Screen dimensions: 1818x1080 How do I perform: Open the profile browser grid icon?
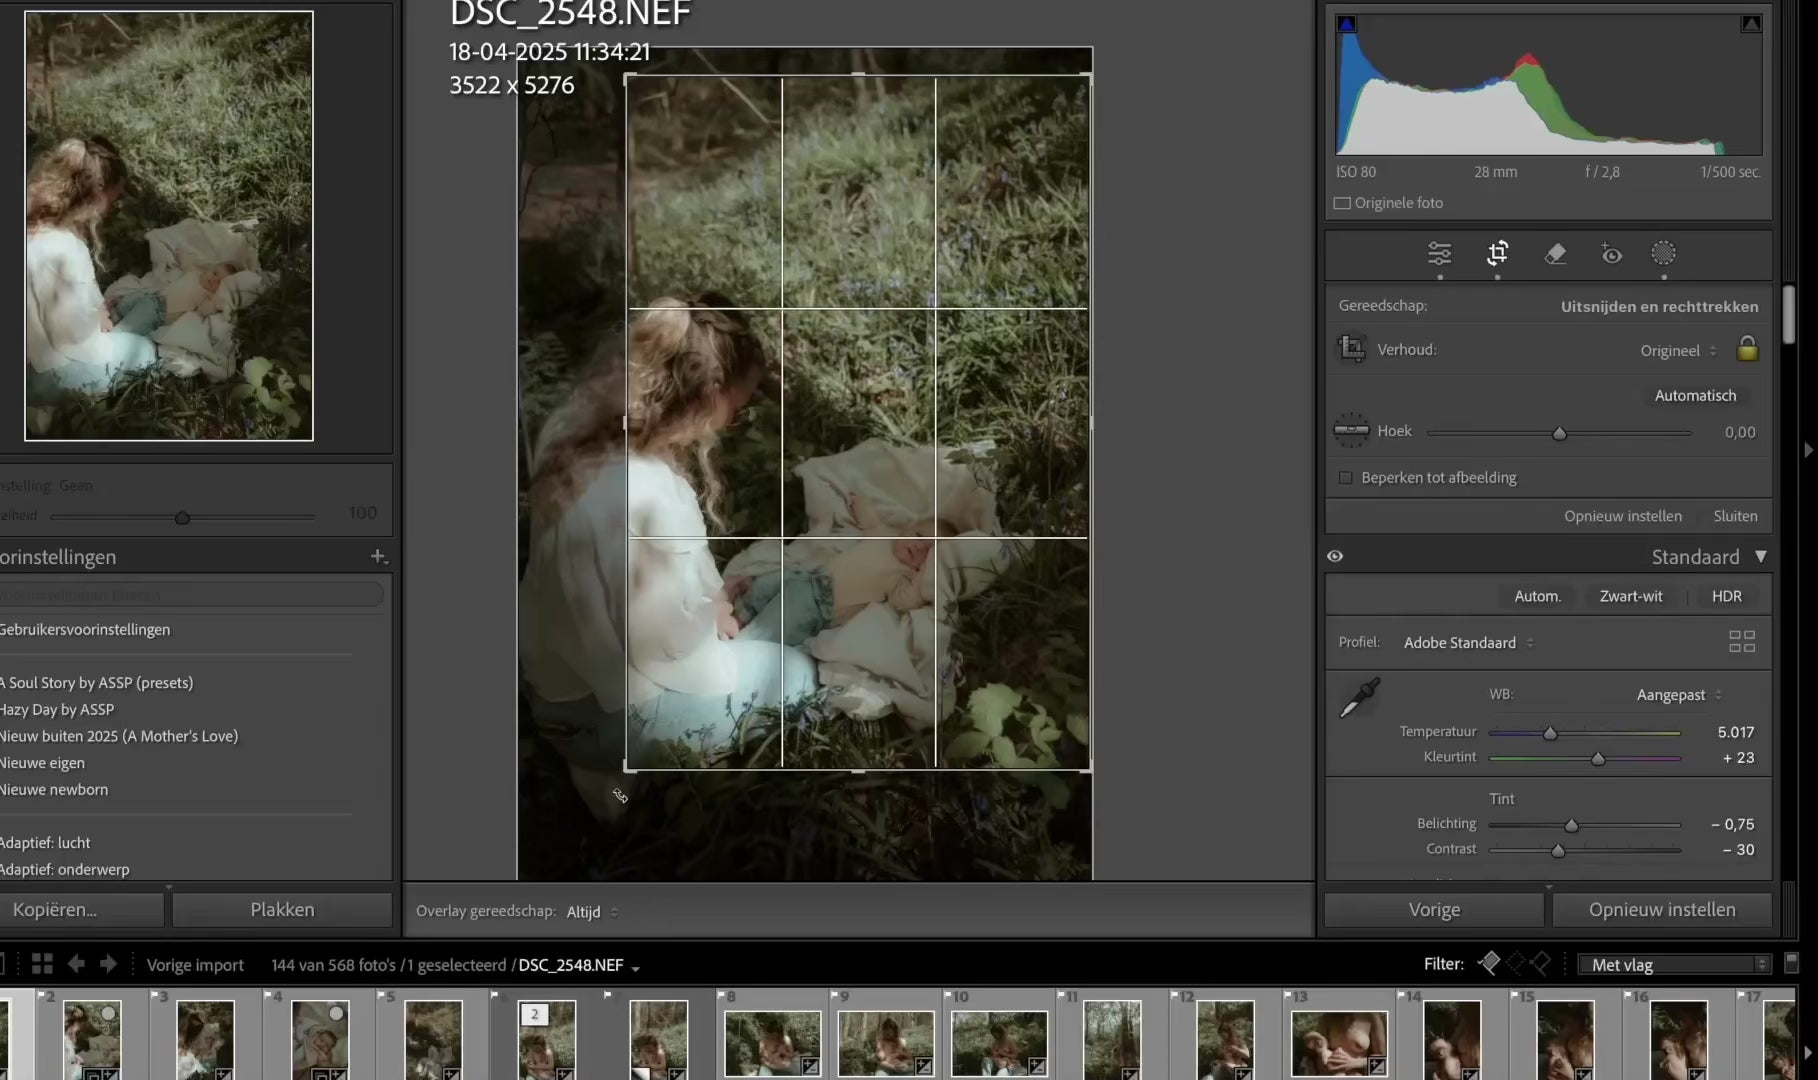point(1741,642)
